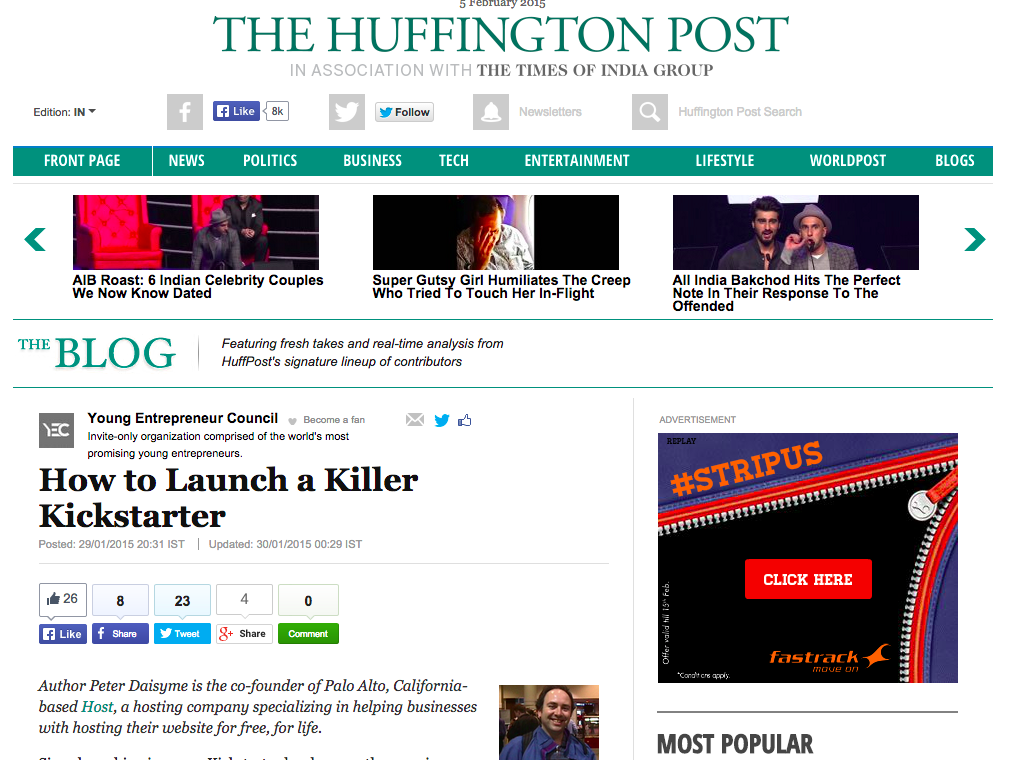Click the Facebook share count bubble showing 8
Viewport: 1022px width, 760px height.
120,600
